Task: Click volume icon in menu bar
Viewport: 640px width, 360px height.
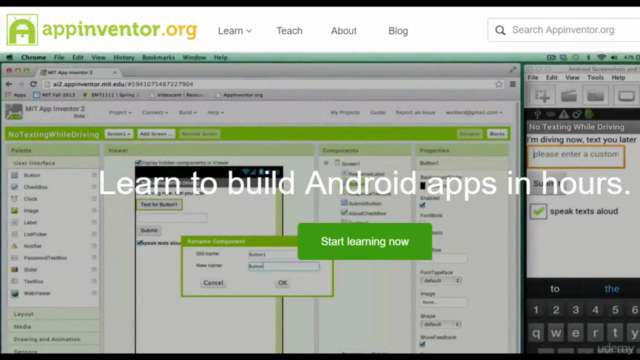Action: 614,58
